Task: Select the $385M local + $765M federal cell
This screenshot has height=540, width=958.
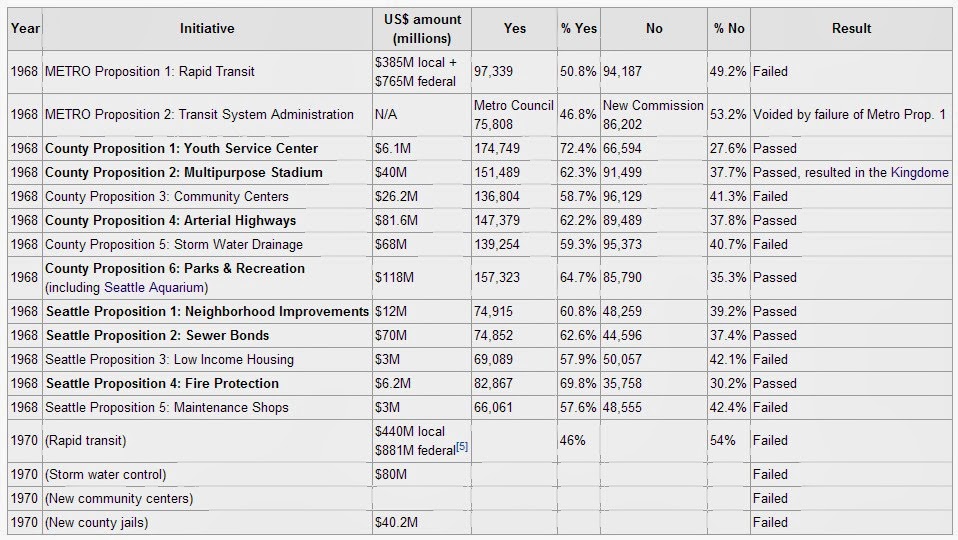Action: coord(421,71)
